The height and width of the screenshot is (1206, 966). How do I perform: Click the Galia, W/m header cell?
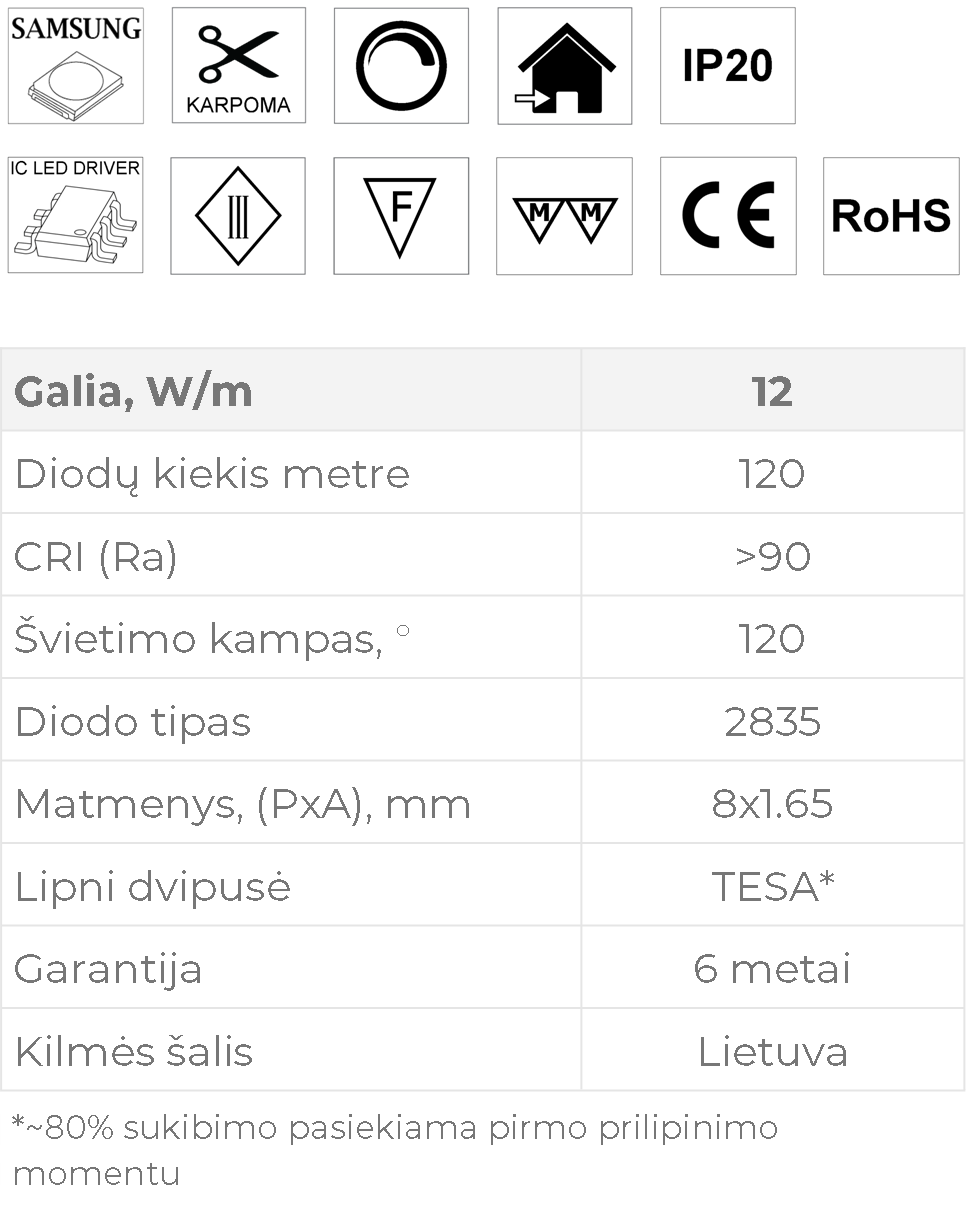point(291,390)
